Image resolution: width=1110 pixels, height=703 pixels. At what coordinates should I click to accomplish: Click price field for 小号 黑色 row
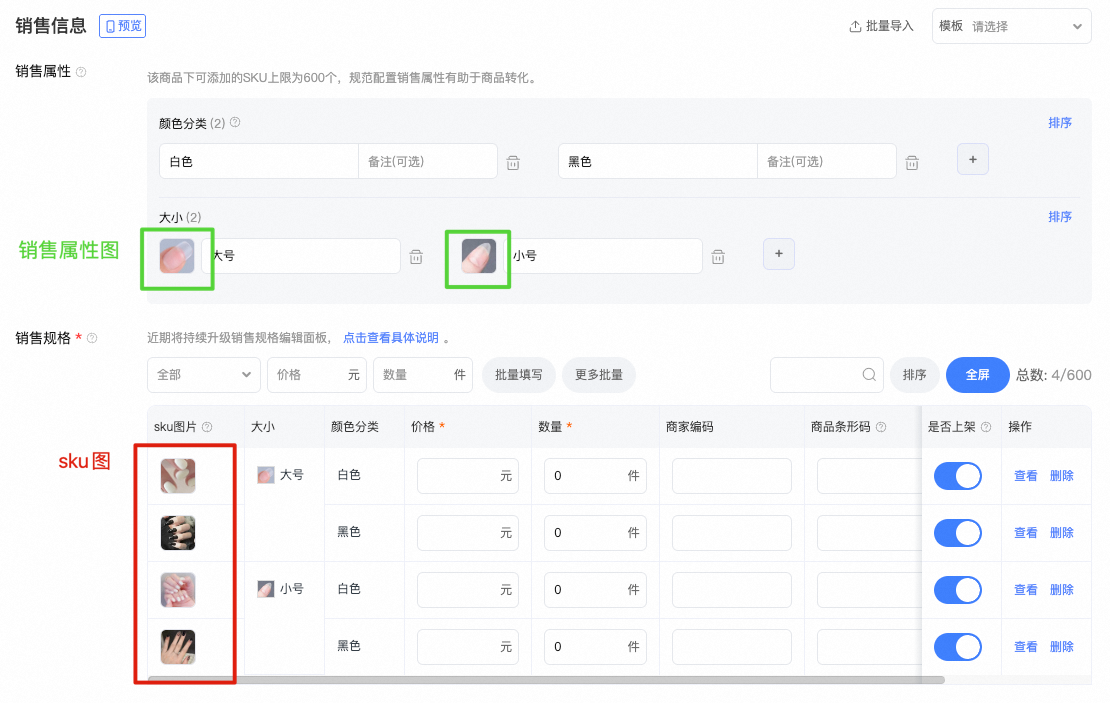pyautogui.click(x=468, y=647)
